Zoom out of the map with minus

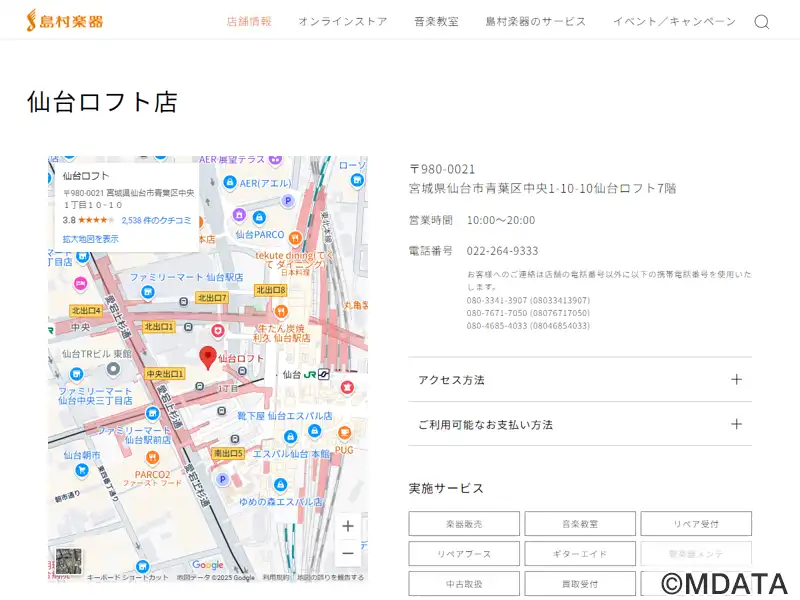coord(348,553)
